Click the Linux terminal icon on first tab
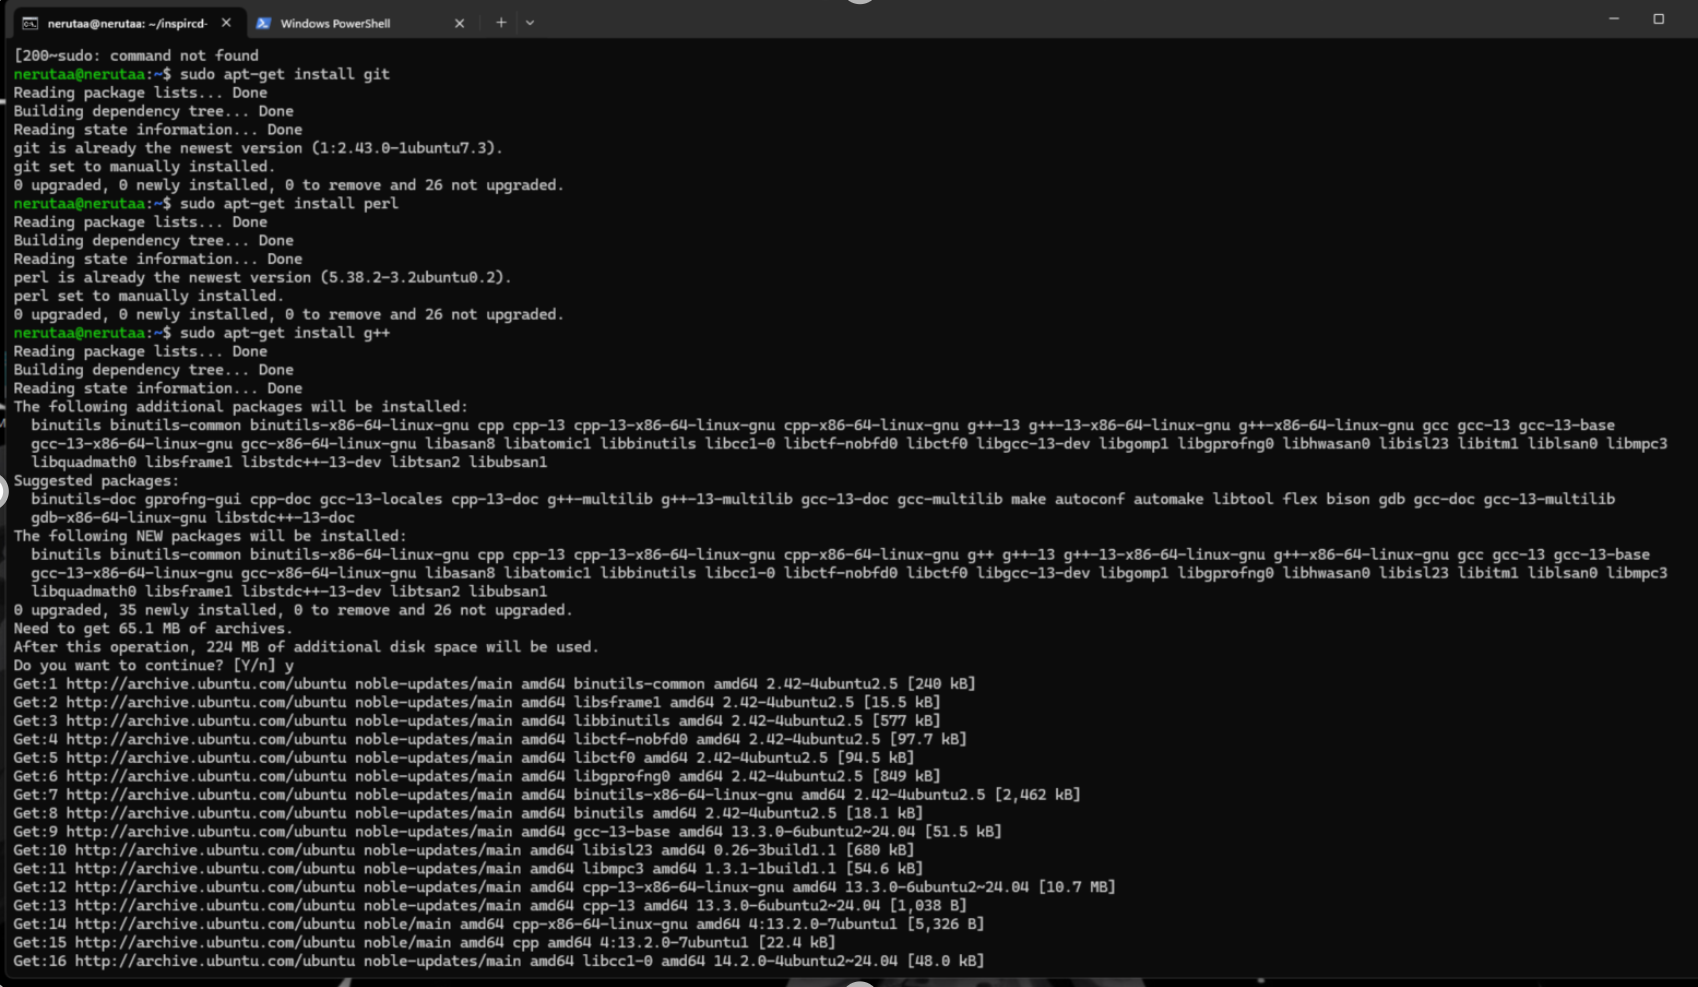 [x=30, y=23]
